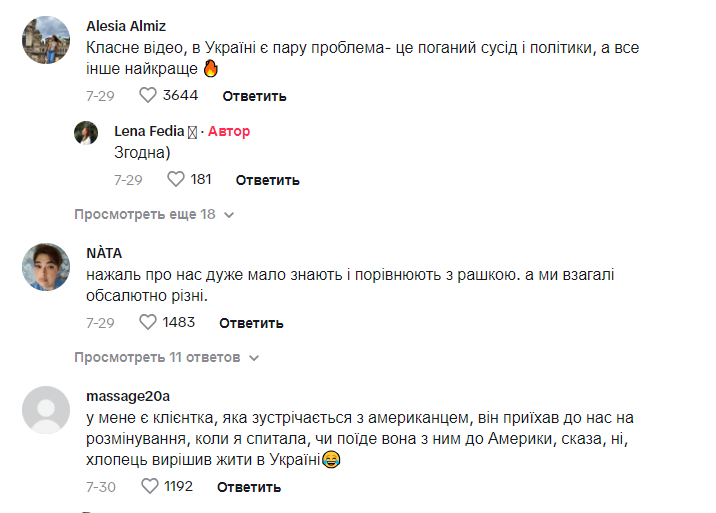Open NÀTA username link
Screen dimensions: 716x513
click(104, 252)
